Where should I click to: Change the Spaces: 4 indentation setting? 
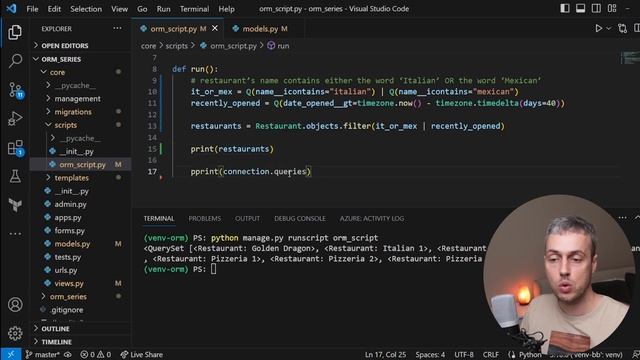click(430, 355)
